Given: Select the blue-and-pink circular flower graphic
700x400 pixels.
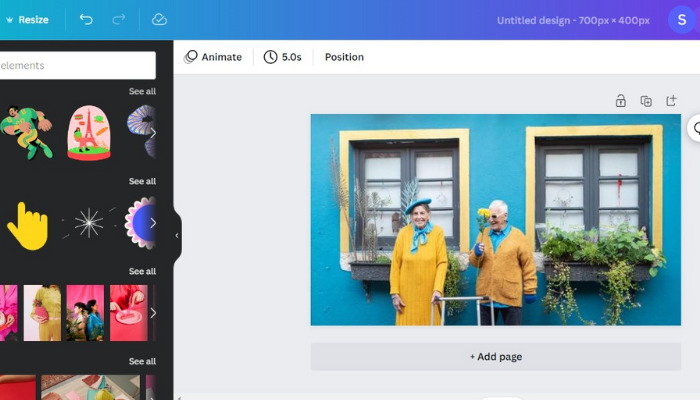Looking at the screenshot, I should pyautogui.click(x=140, y=223).
